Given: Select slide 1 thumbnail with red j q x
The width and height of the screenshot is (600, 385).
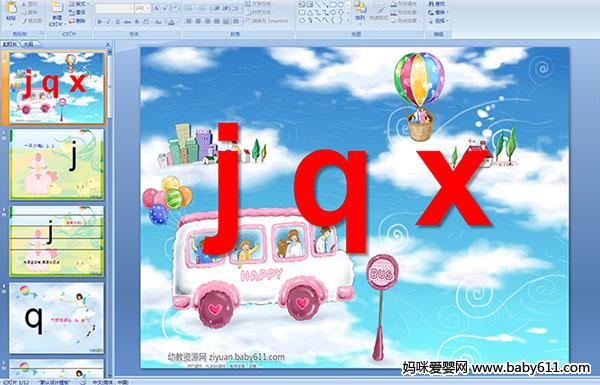Looking at the screenshot, I should tap(57, 88).
